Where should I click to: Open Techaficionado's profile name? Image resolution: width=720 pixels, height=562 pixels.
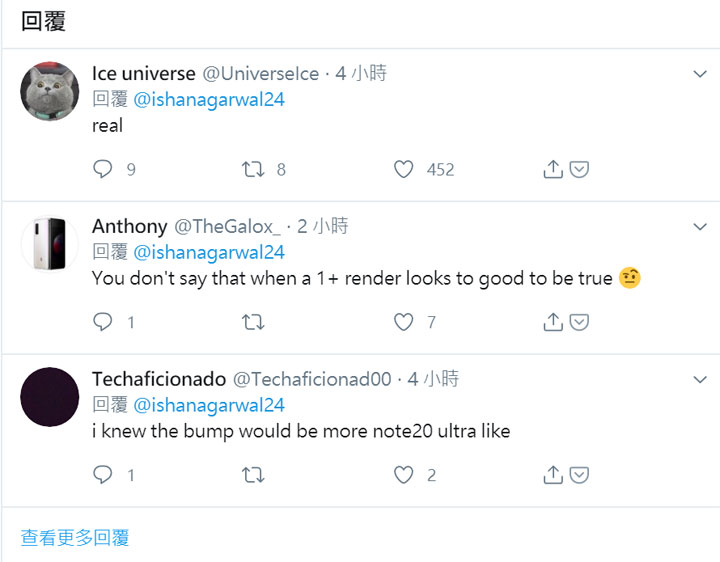click(x=158, y=379)
